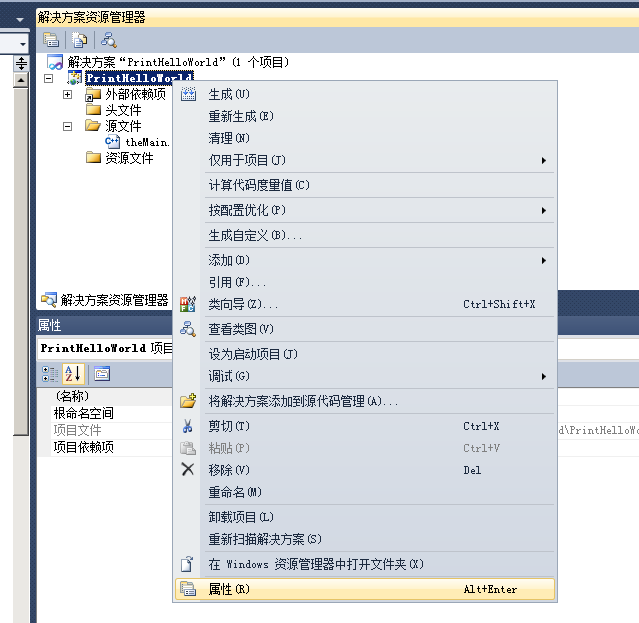This screenshot has width=639, height=623.
Task: Choose 引用(F)... menu entry
Action: 365,282
